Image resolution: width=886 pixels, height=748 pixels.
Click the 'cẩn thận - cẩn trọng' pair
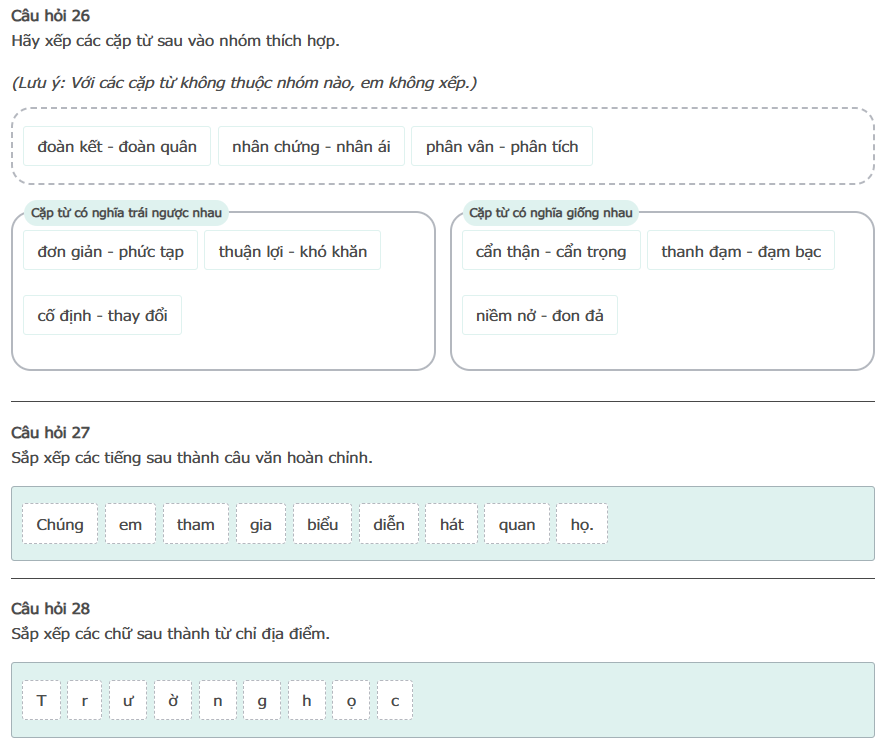(x=551, y=251)
